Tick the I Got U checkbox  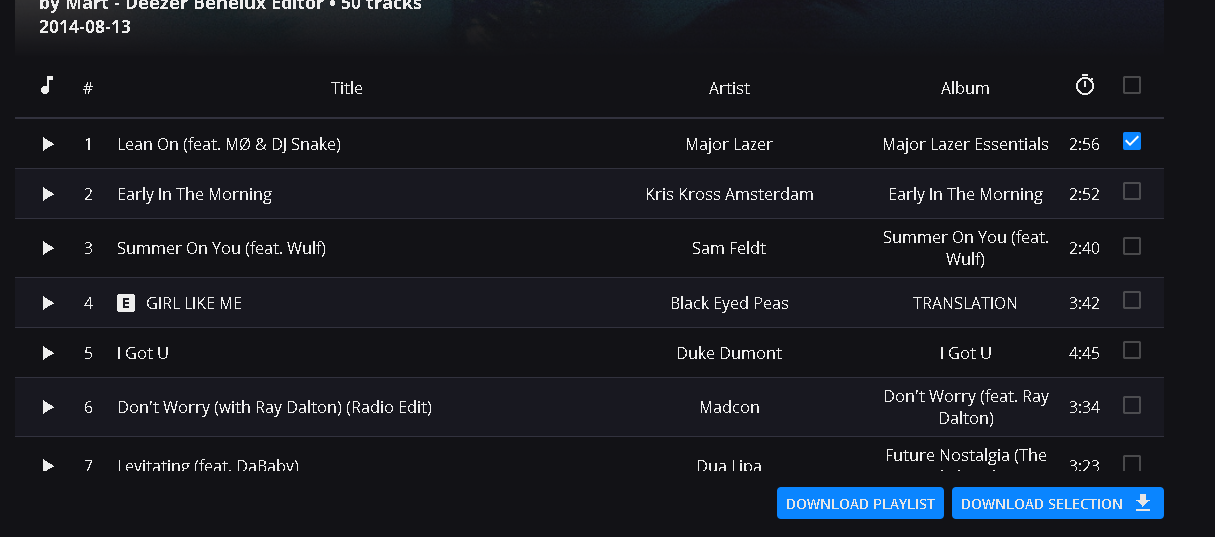point(1132,350)
